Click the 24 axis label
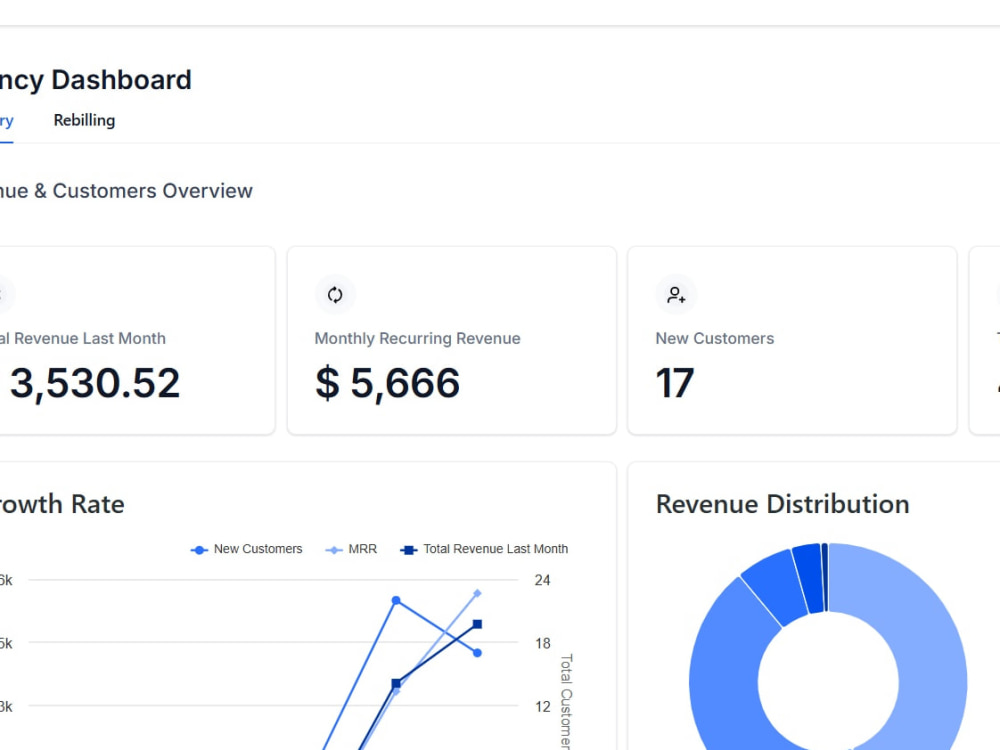This screenshot has width=1000, height=750. (x=542, y=580)
